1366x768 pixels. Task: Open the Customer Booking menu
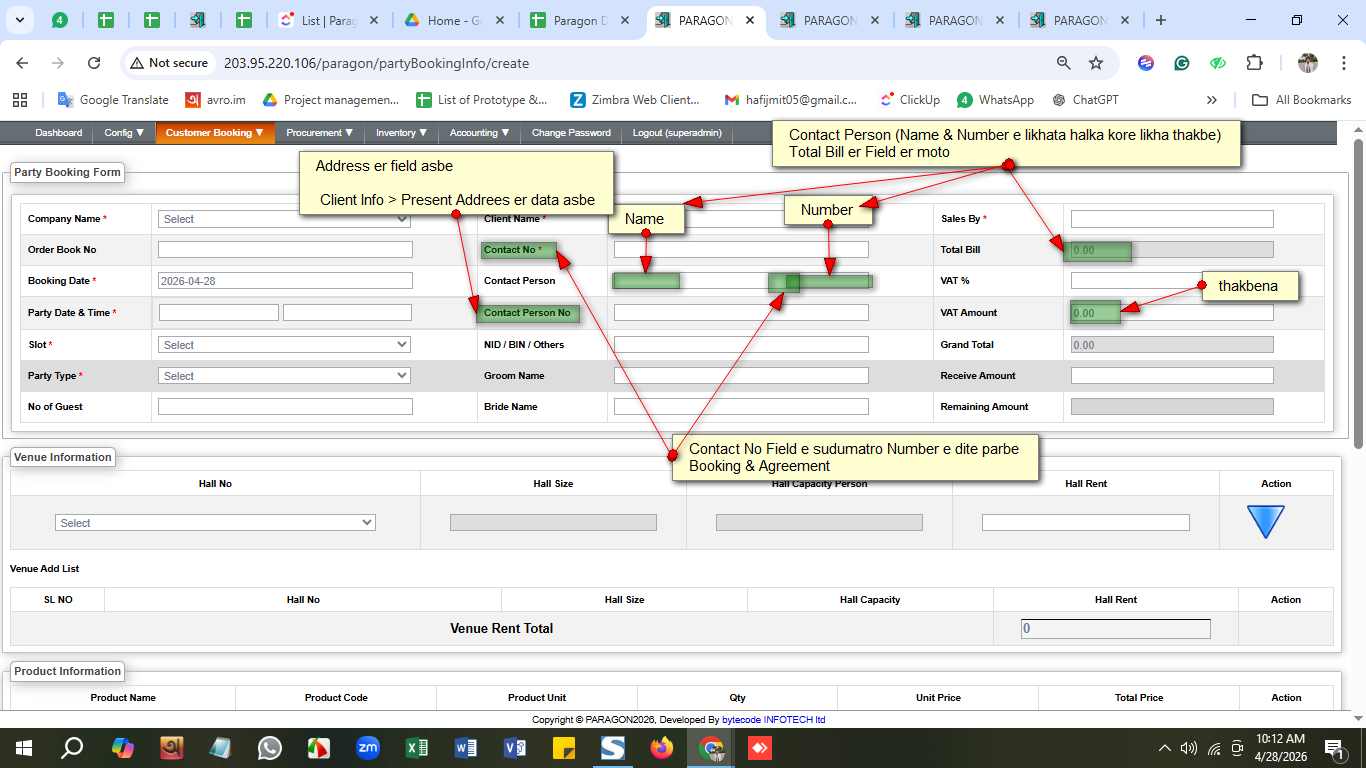(215, 133)
